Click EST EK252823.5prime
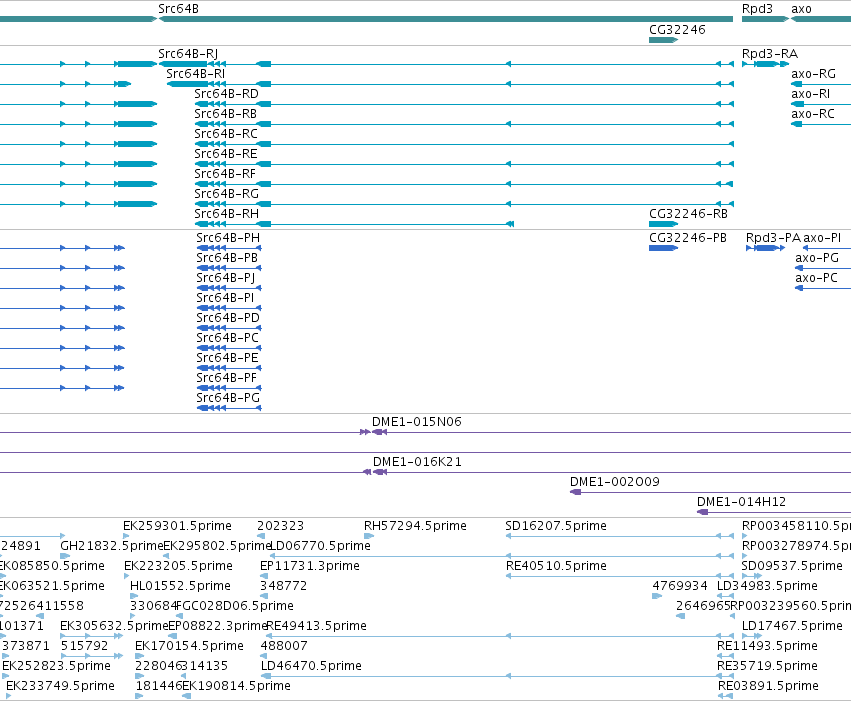Image resolution: width=851 pixels, height=701 pixels. coord(56,667)
